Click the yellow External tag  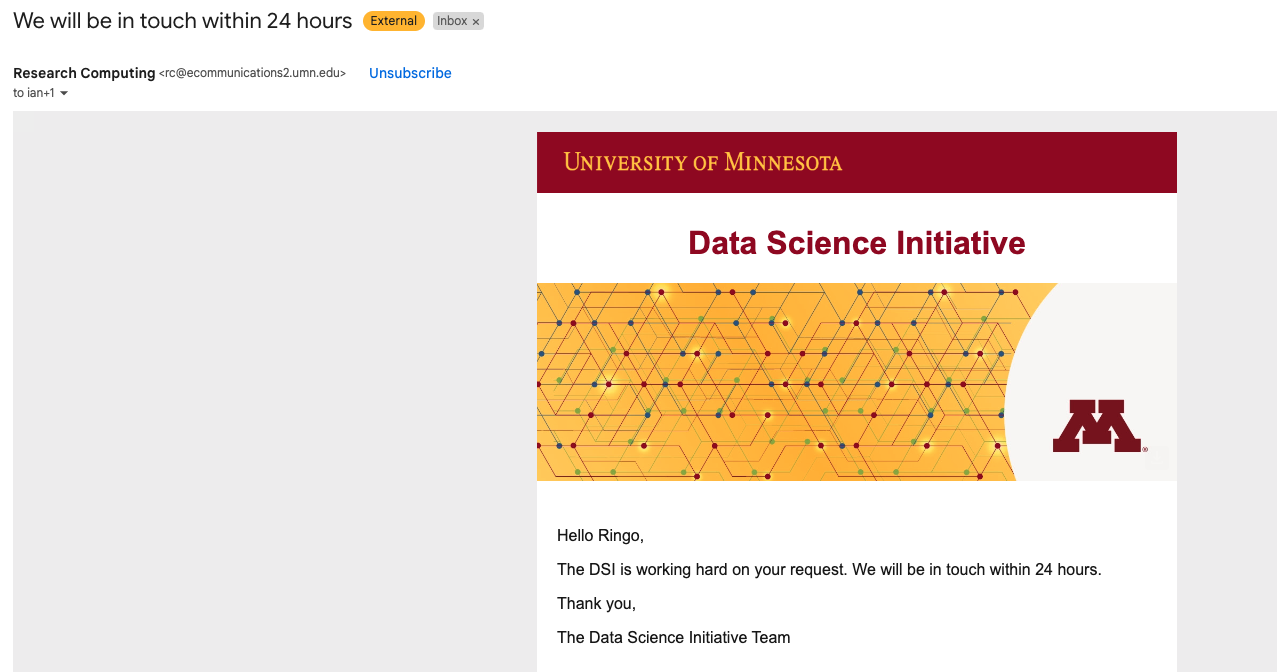(393, 21)
